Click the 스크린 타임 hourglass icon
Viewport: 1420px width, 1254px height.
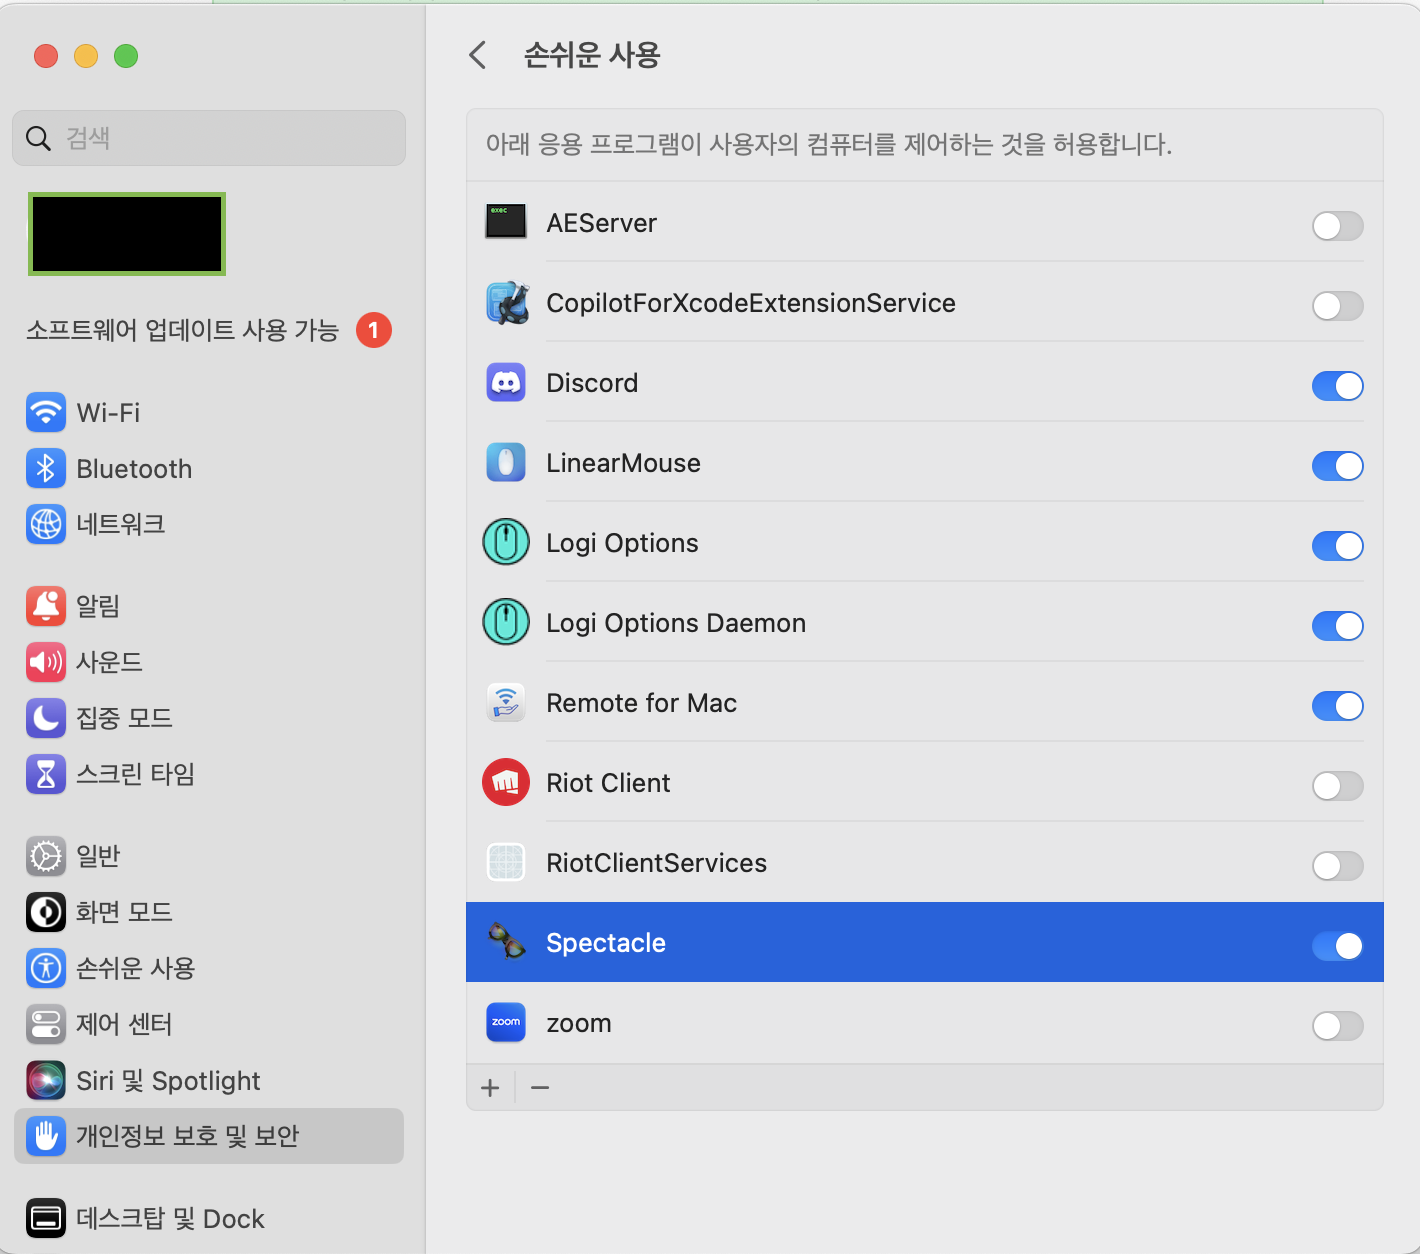tap(46, 774)
